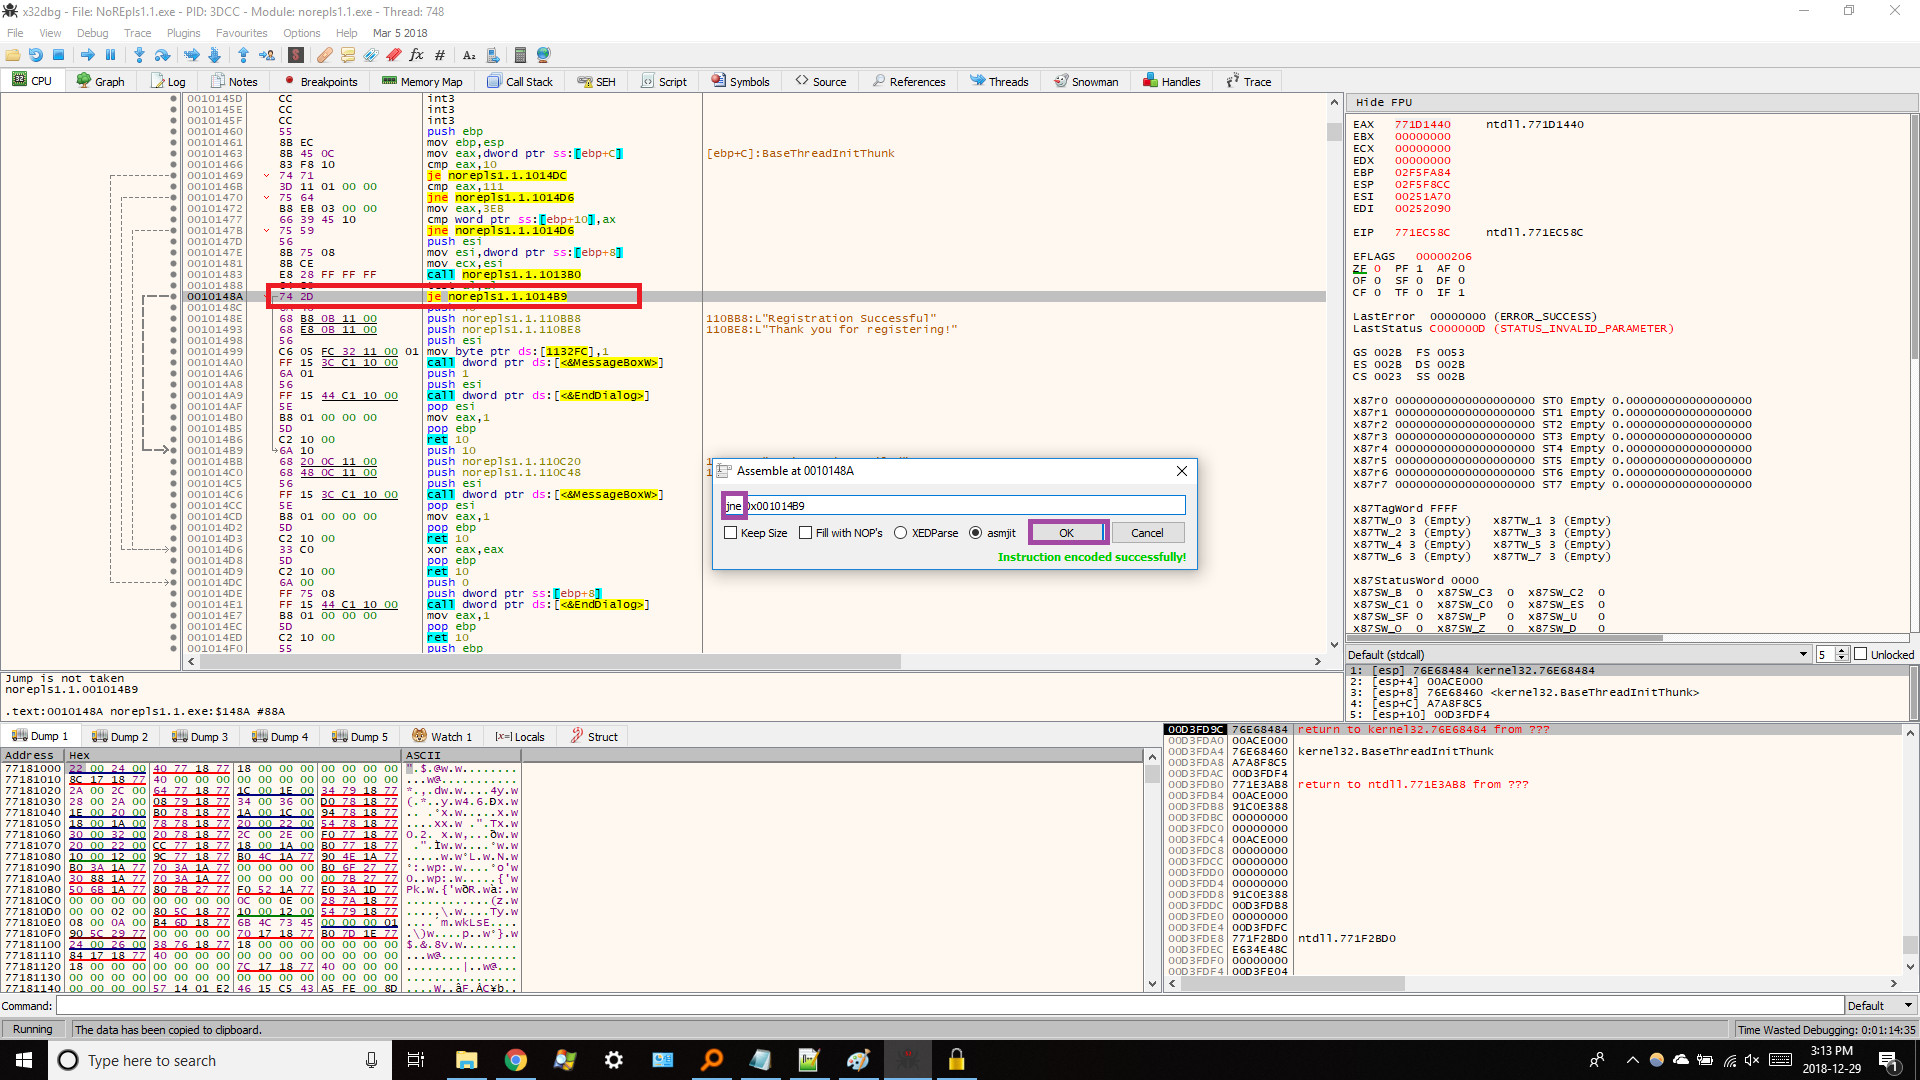Switch to the Call Stack tab
Image resolution: width=1920 pixels, height=1080 pixels.
pos(520,82)
